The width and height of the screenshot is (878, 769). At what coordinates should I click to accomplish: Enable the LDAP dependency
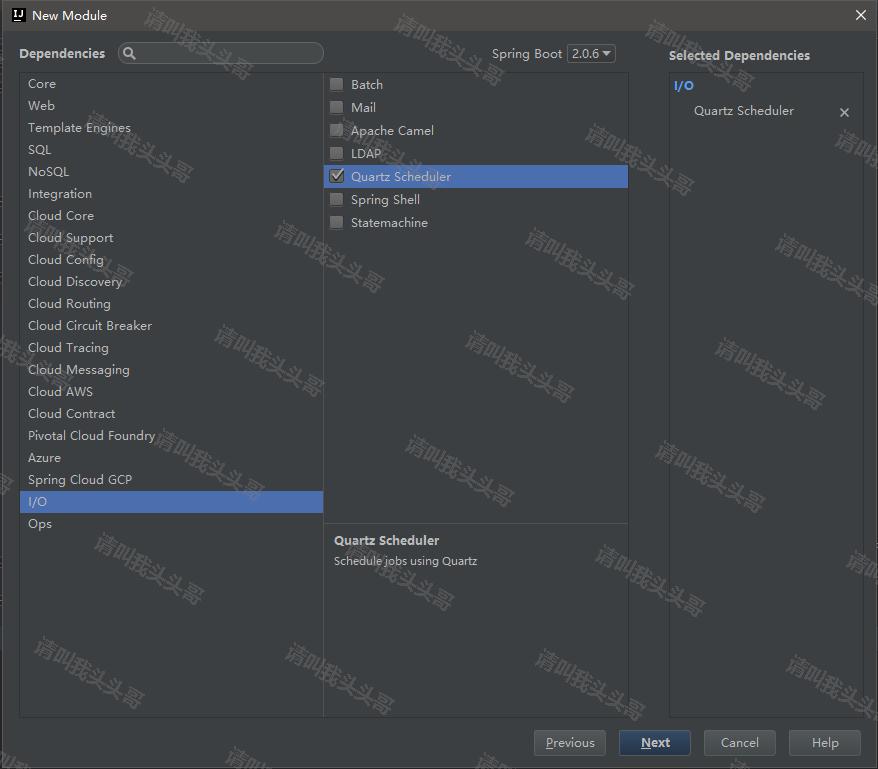[337, 153]
